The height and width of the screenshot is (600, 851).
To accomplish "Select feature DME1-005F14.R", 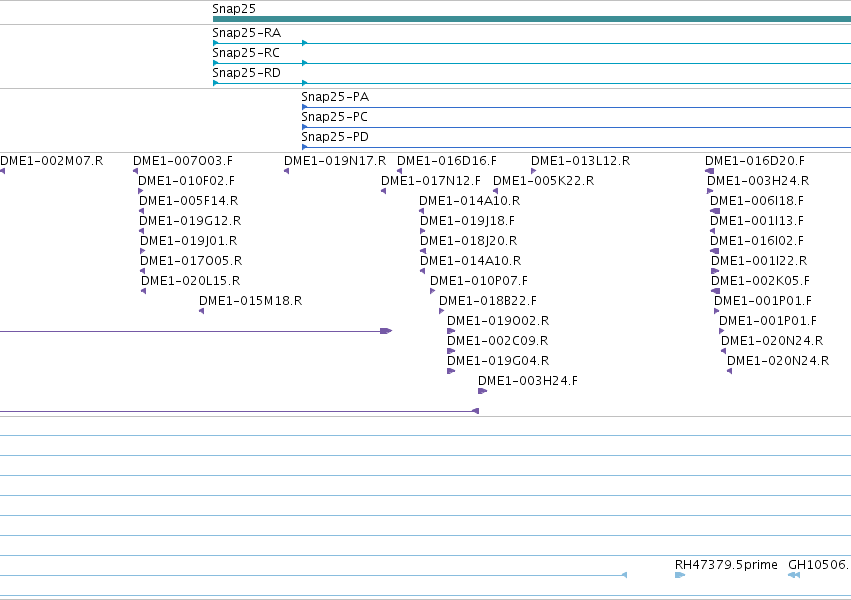I will (188, 201).
